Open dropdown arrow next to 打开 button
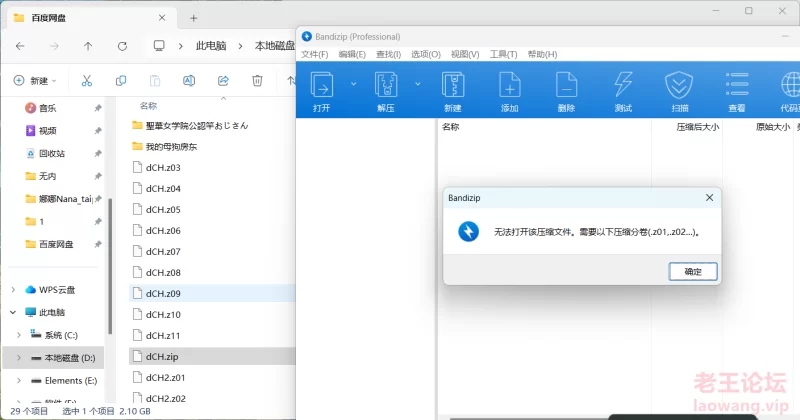800x420 pixels. 354,84
